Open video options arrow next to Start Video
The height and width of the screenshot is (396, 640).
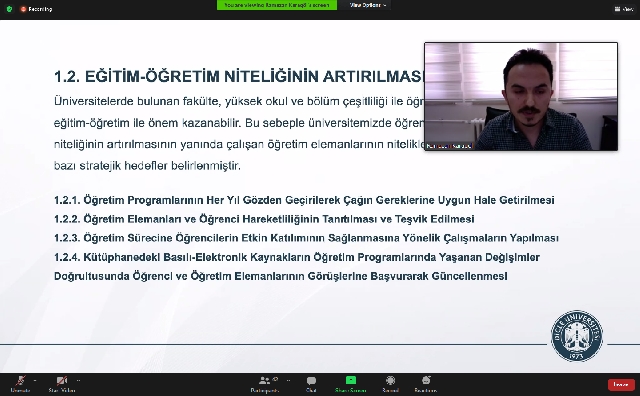78,380
